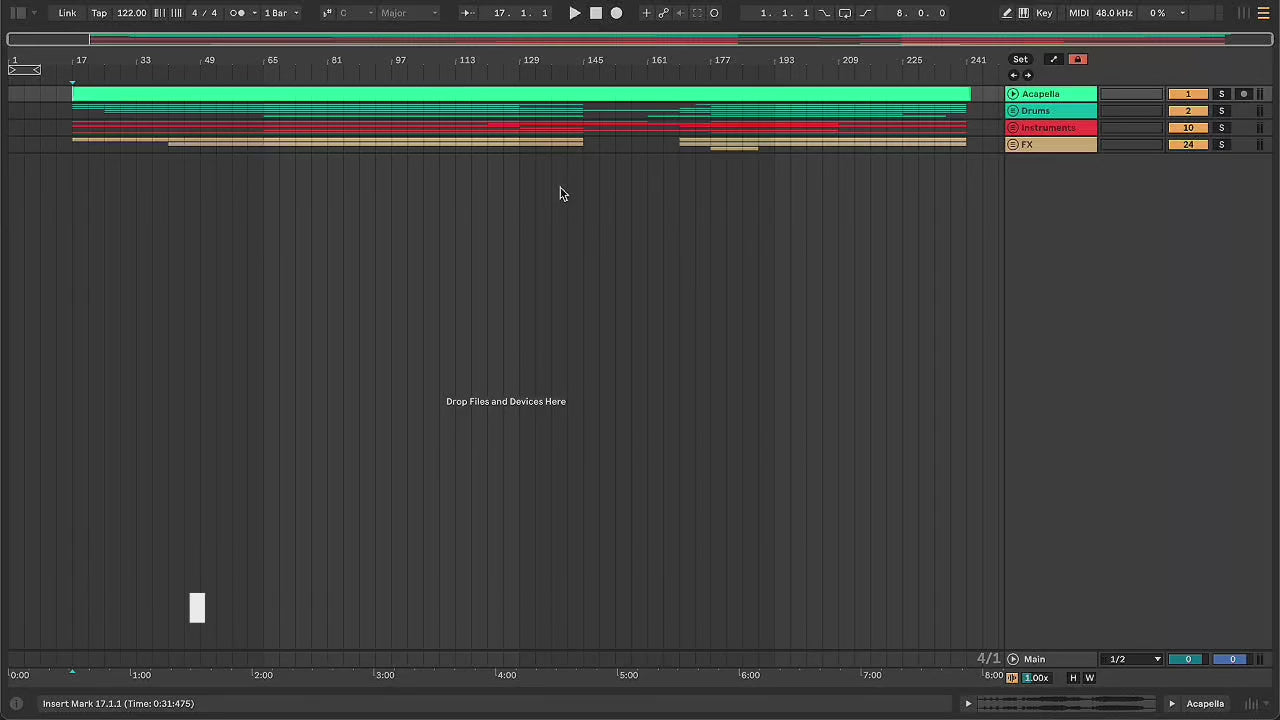Click the Link button
Viewport: 1280px width, 720px height.
pos(67,13)
